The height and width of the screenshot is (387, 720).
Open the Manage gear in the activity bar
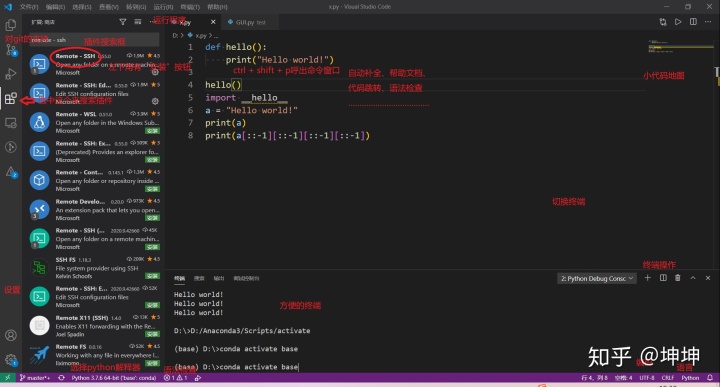click(11, 360)
